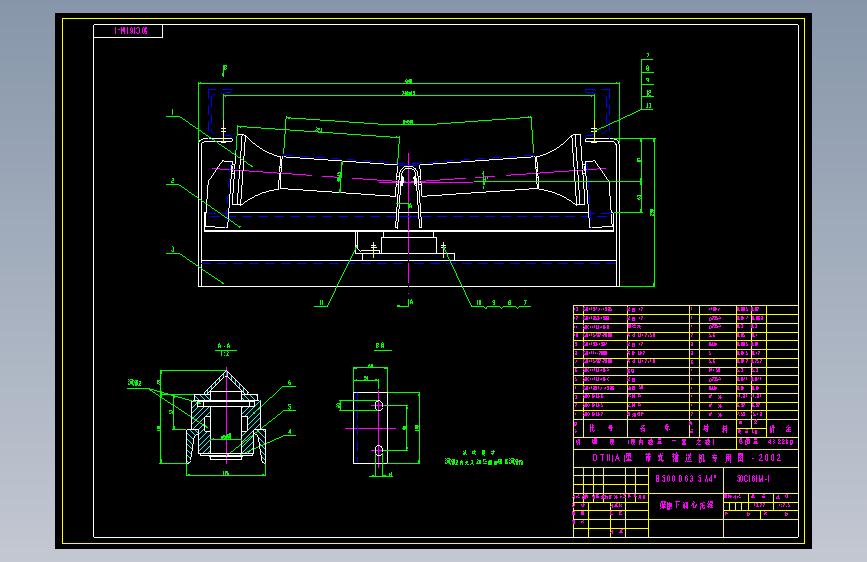Click the "1:2" scale under A-A label
Screen dimensions: 867x562
coord(224,353)
